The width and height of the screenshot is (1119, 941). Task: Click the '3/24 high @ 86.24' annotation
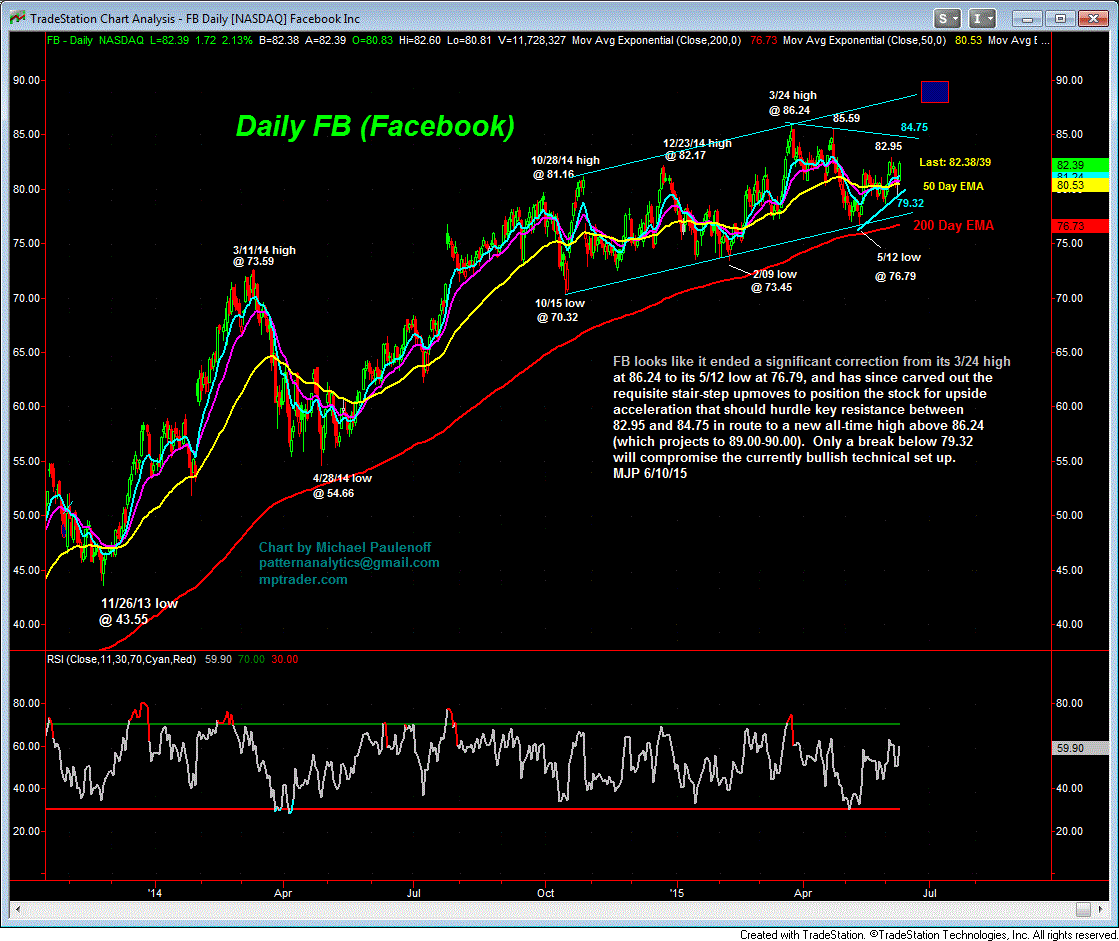[792, 103]
